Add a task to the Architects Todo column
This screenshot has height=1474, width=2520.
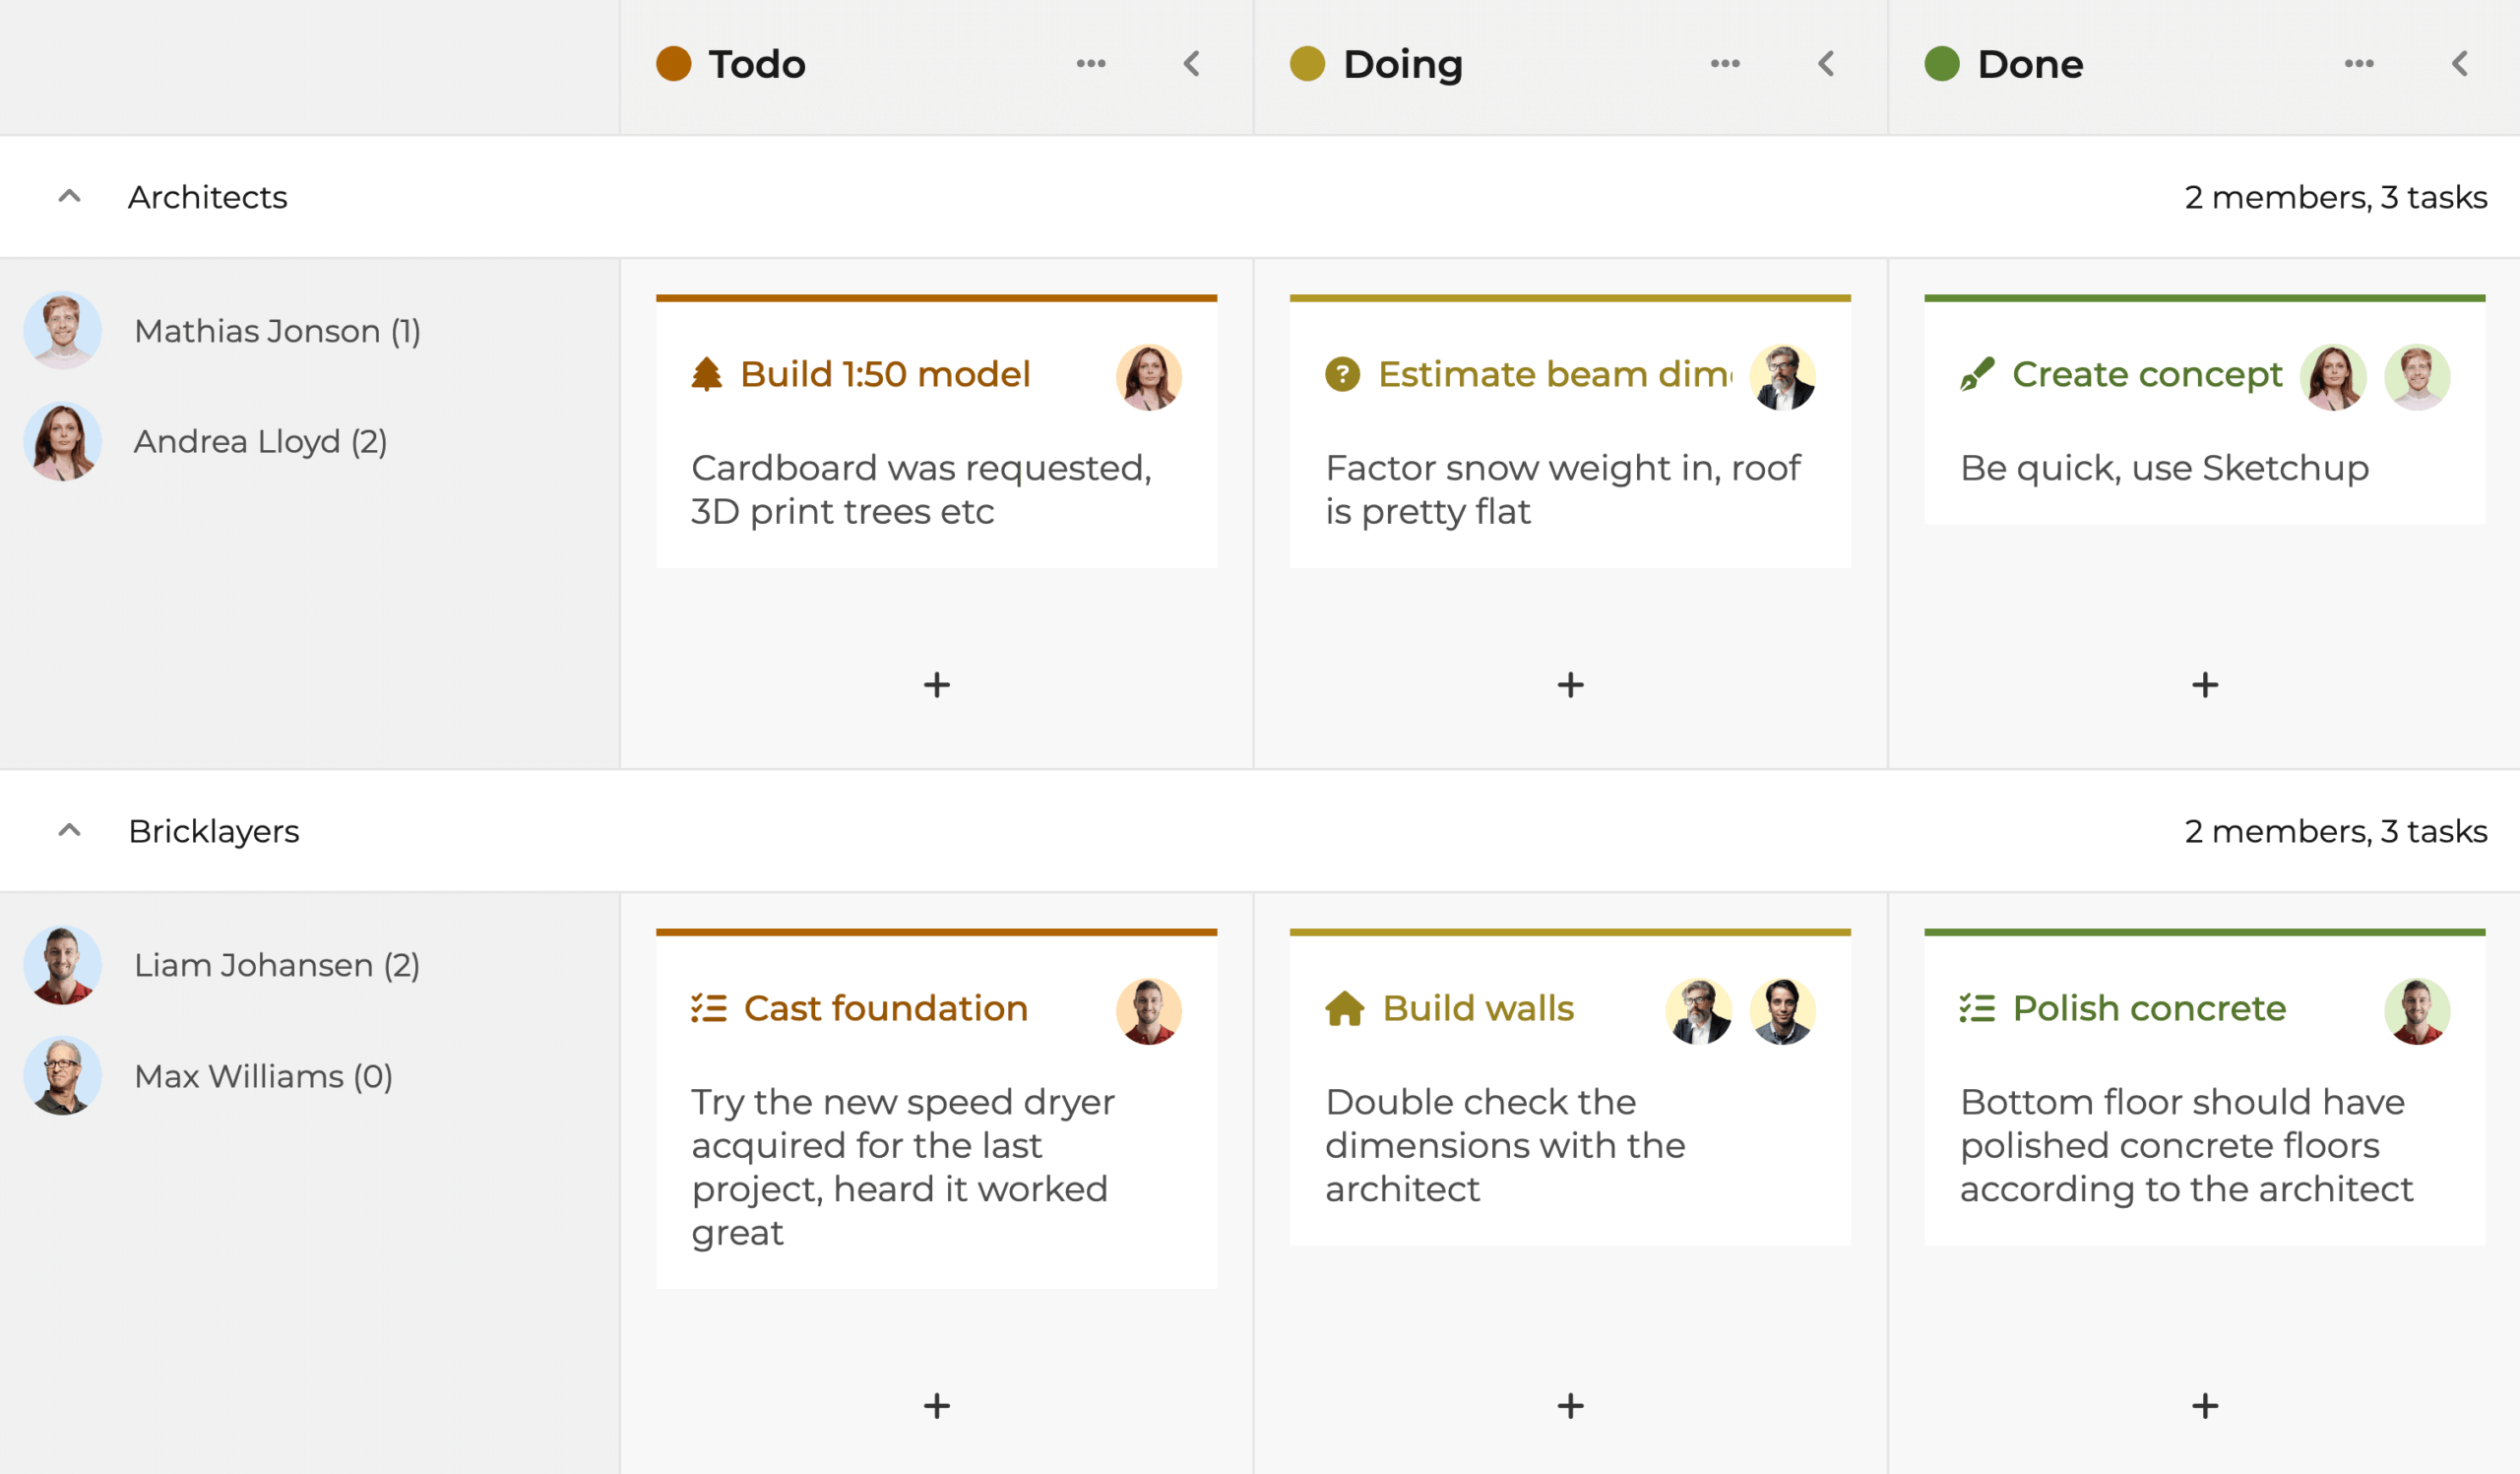tap(936, 685)
